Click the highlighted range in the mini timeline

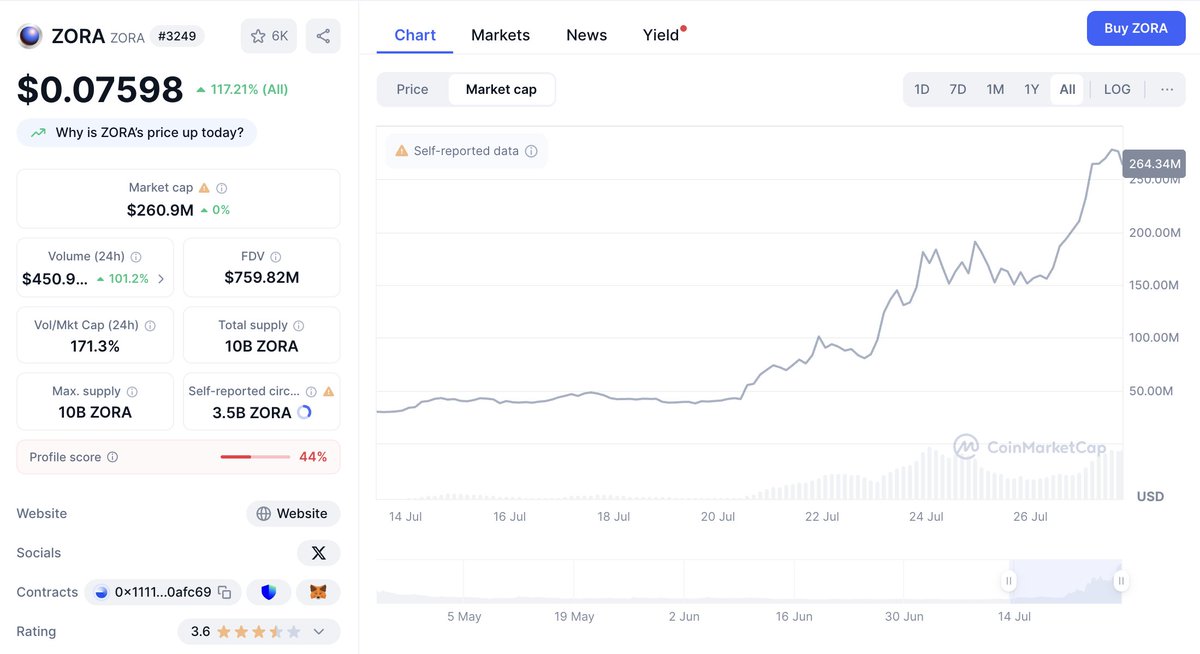coord(1065,581)
